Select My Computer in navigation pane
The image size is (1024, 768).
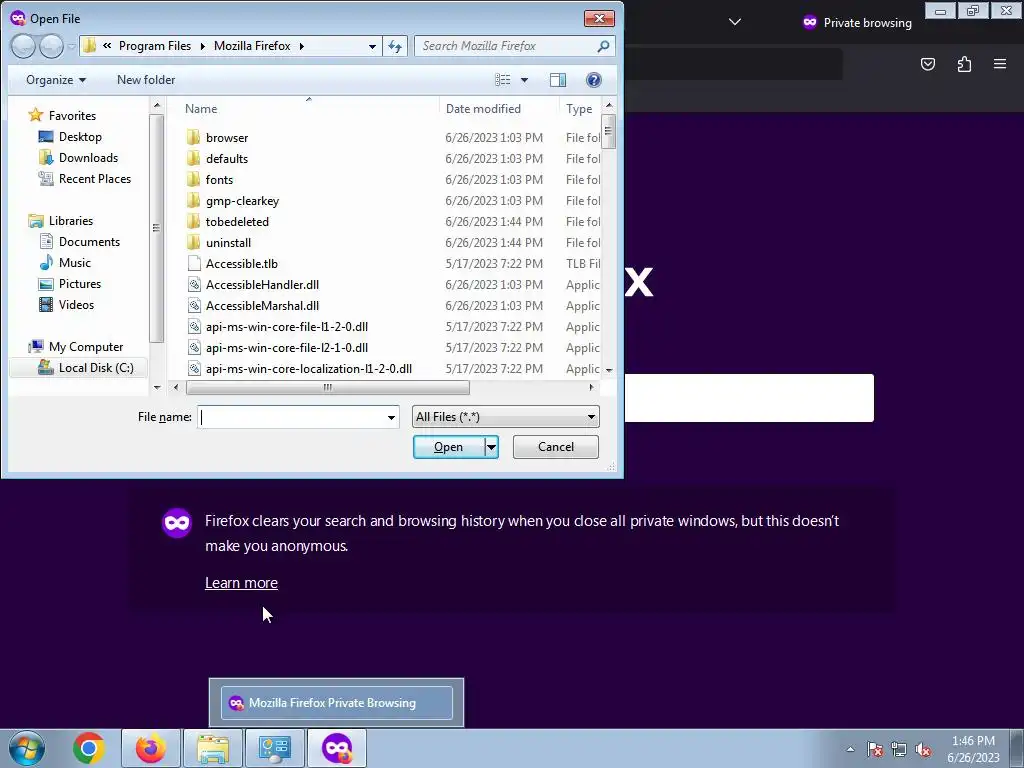pyautogui.click(x=85, y=347)
